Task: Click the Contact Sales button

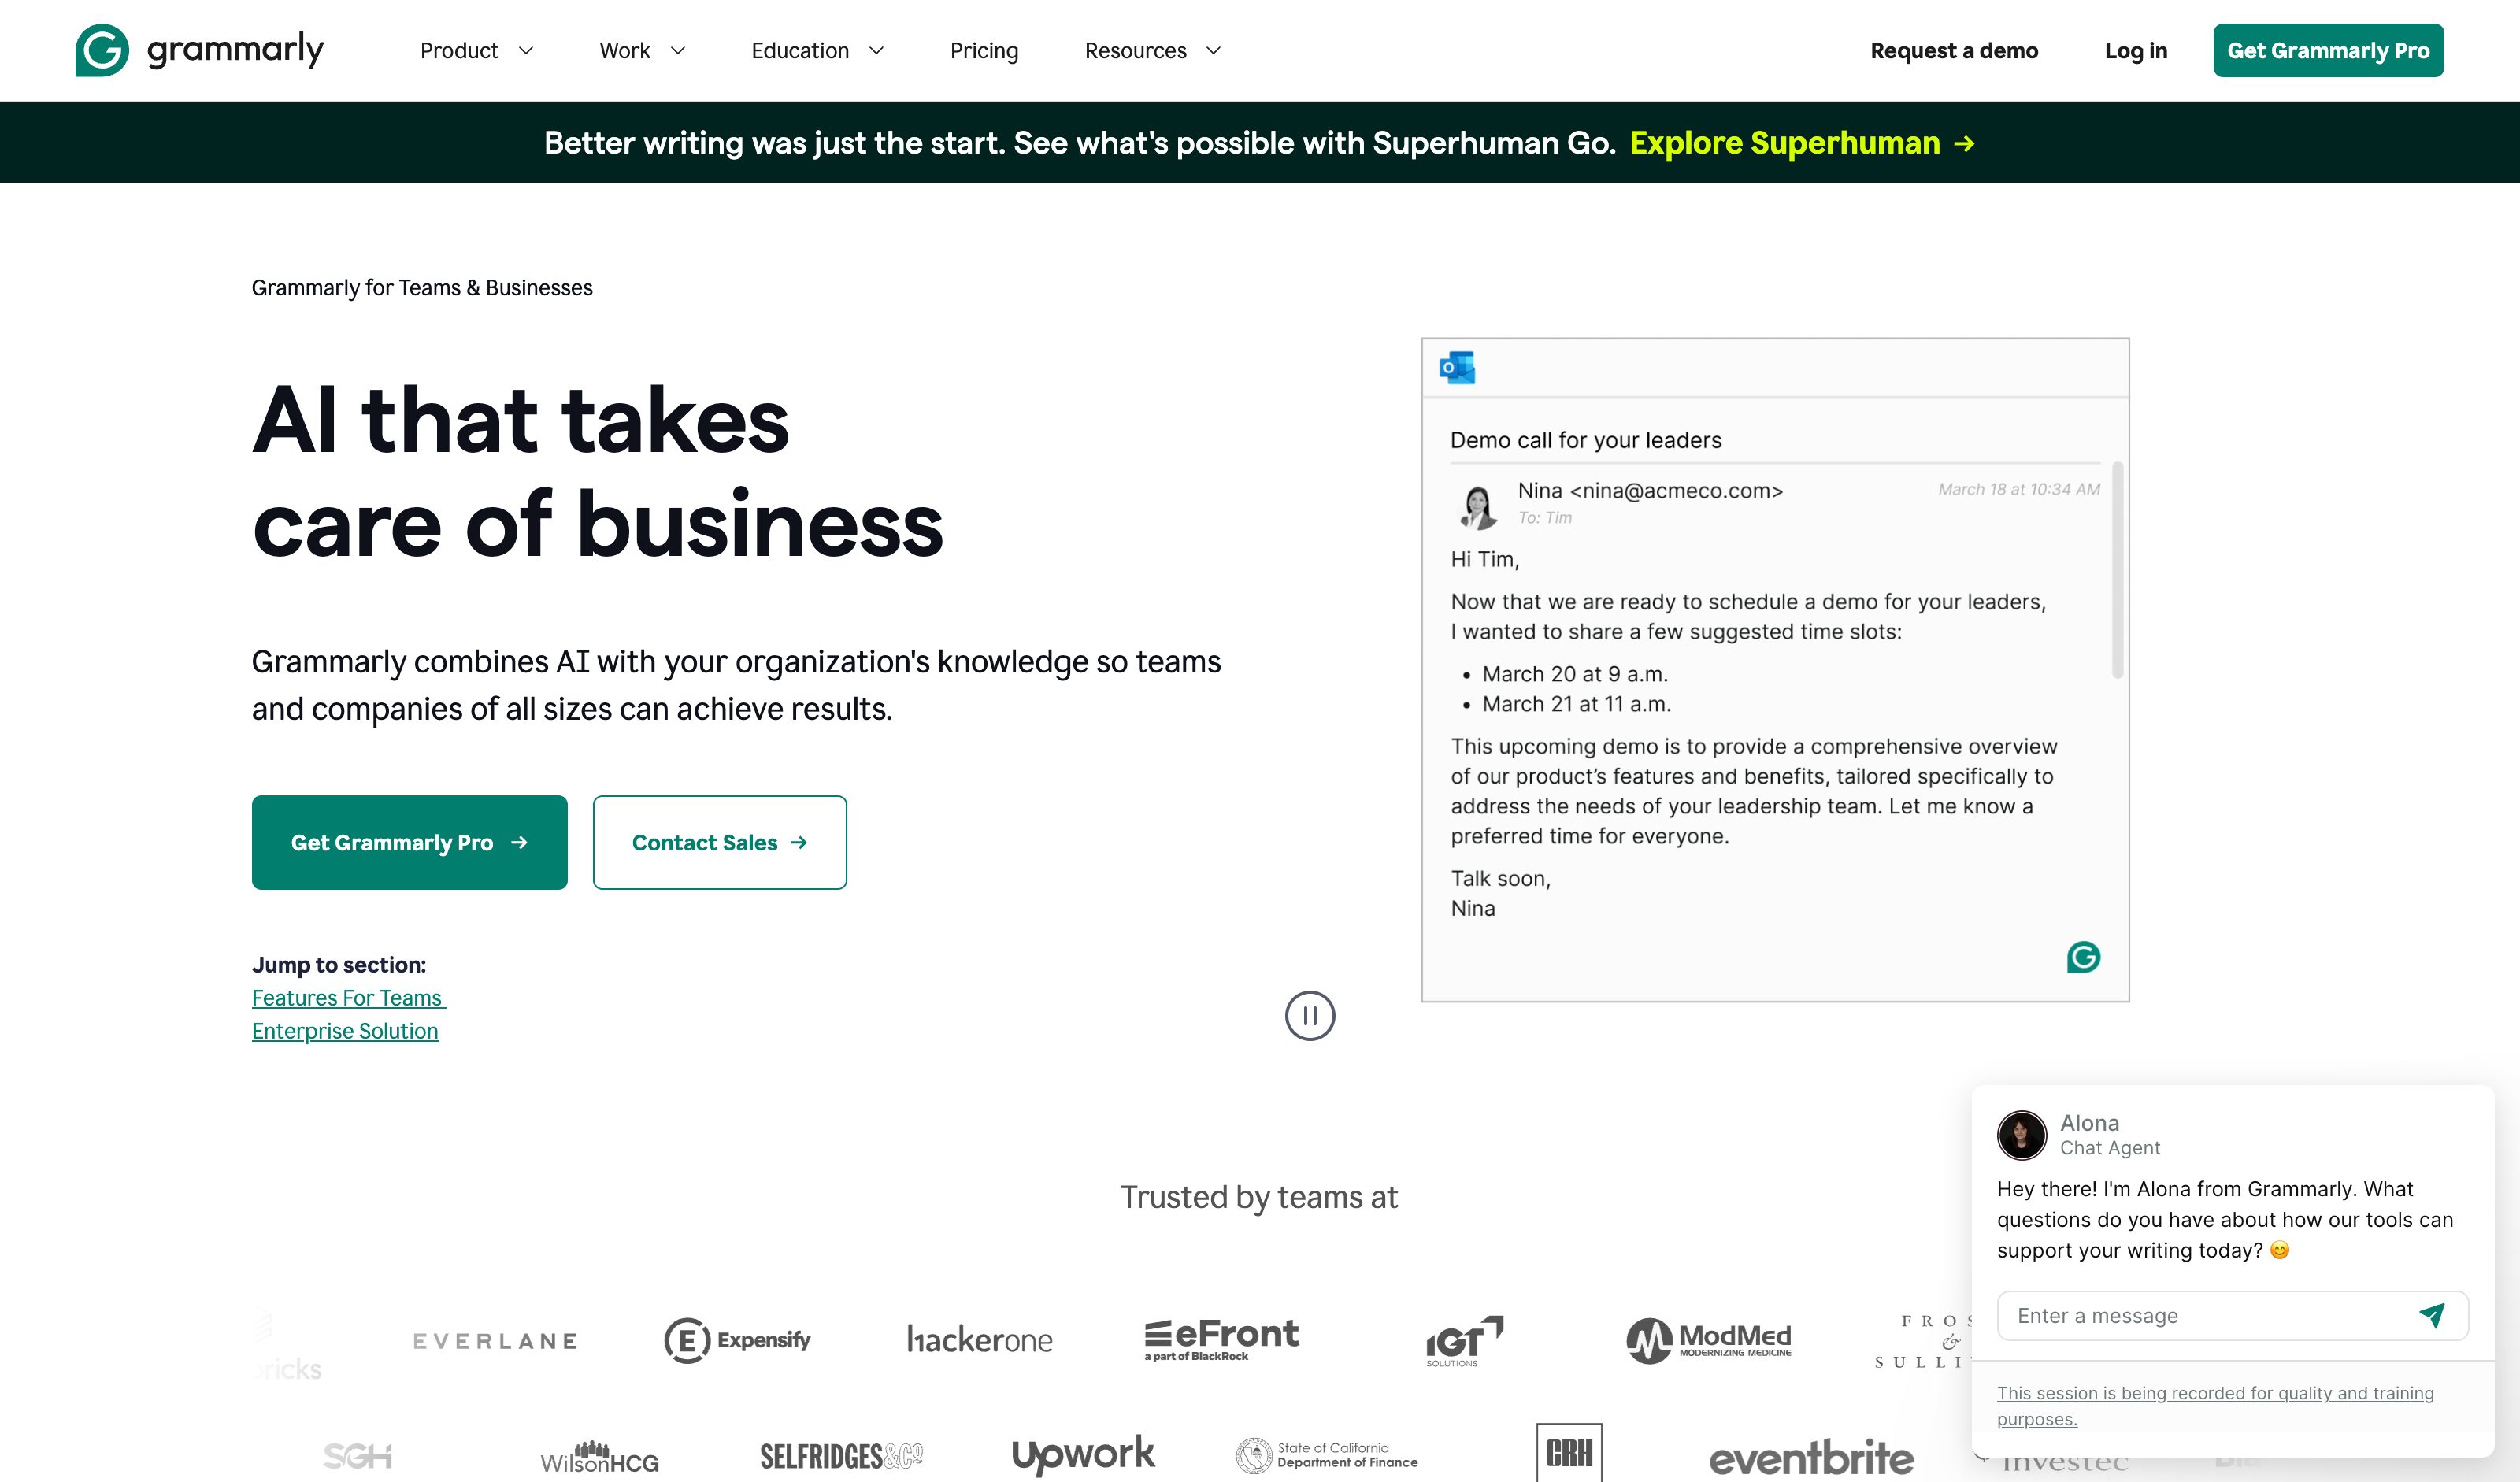Action: tap(719, 842)
